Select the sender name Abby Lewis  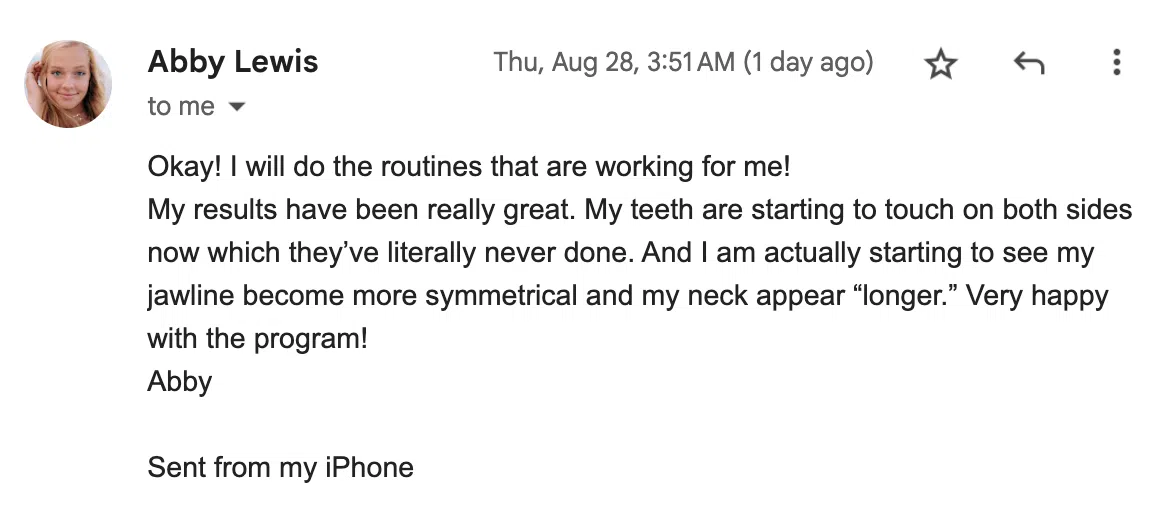tap(233, 61)
